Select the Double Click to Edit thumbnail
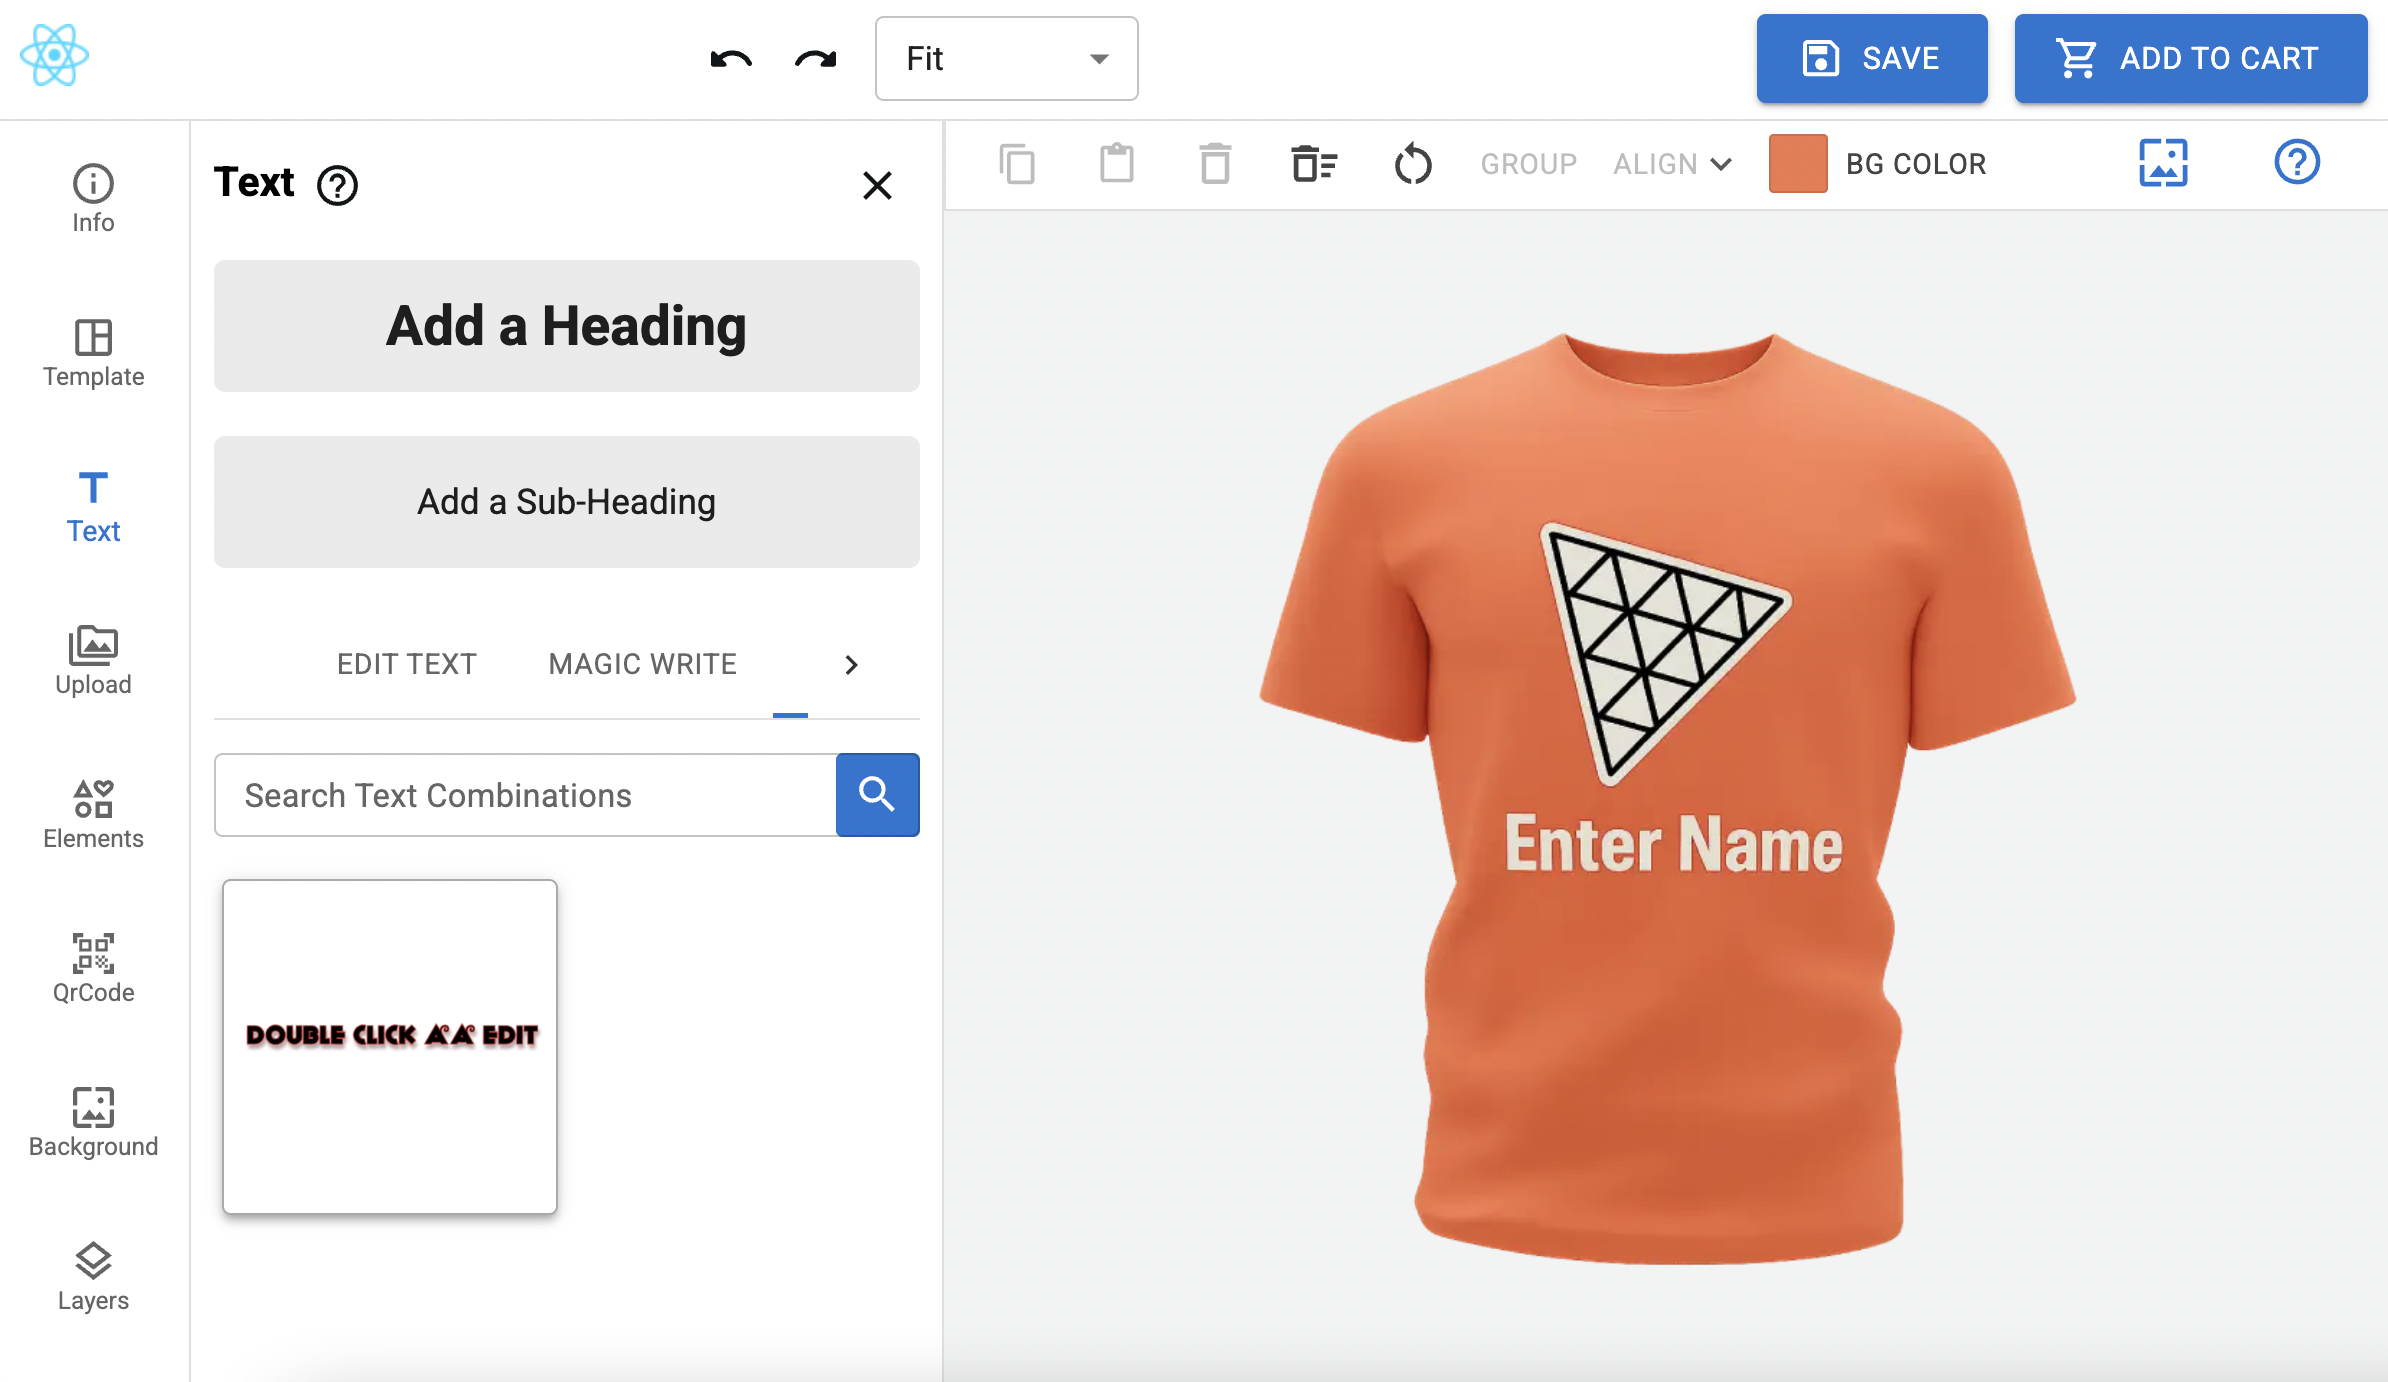This screenshot has width=2388, height=1382. point(390,1046)
